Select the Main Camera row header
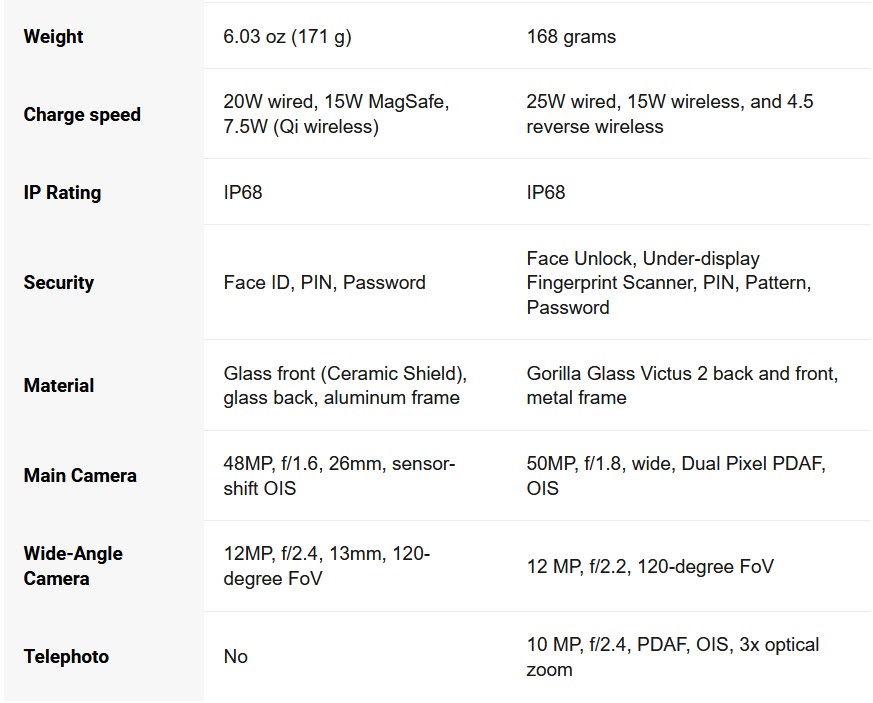 80,476
